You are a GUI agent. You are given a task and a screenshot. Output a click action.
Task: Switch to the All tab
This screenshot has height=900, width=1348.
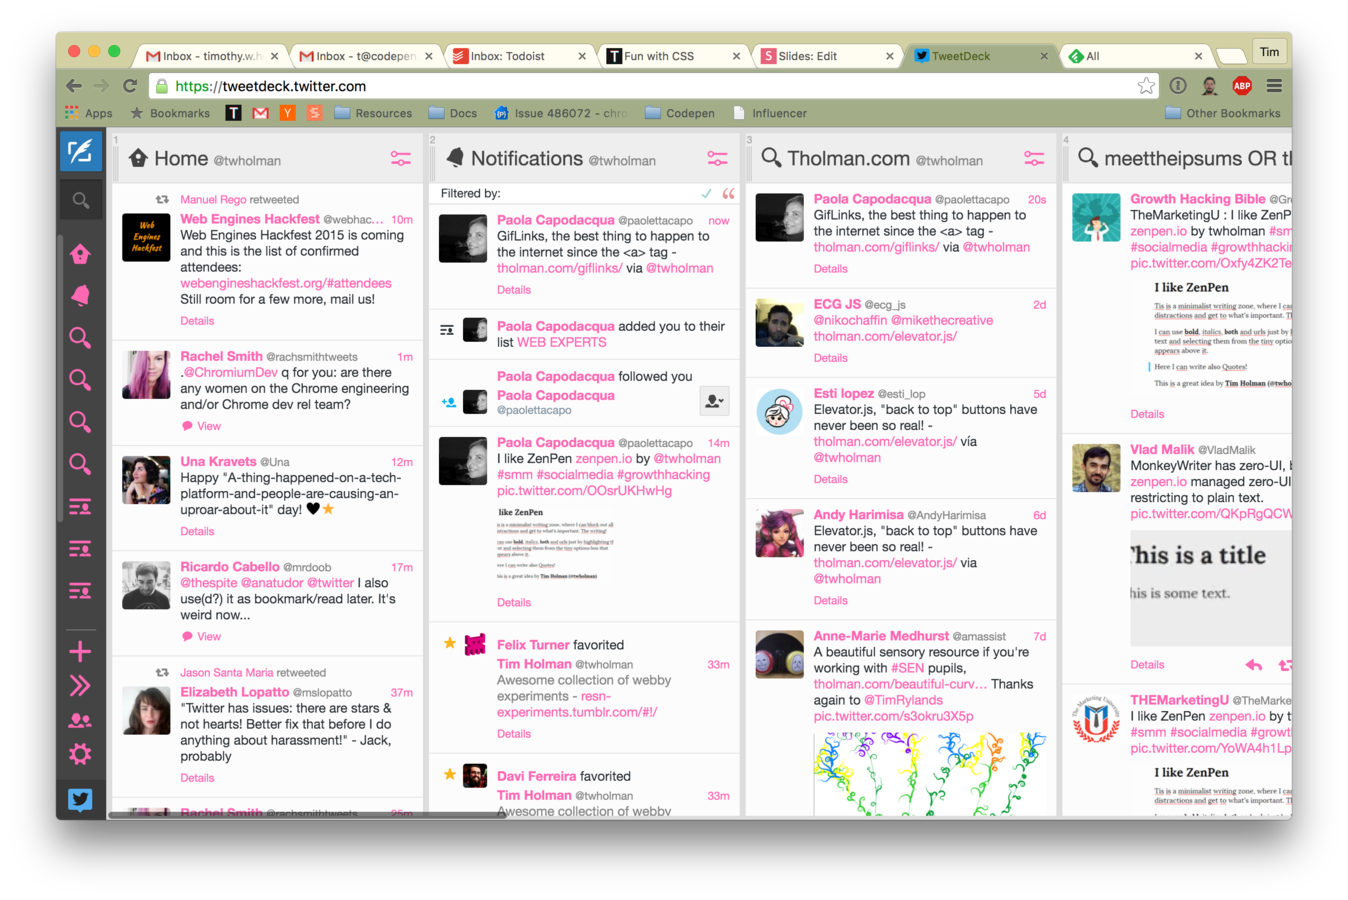coord(1133,56)
